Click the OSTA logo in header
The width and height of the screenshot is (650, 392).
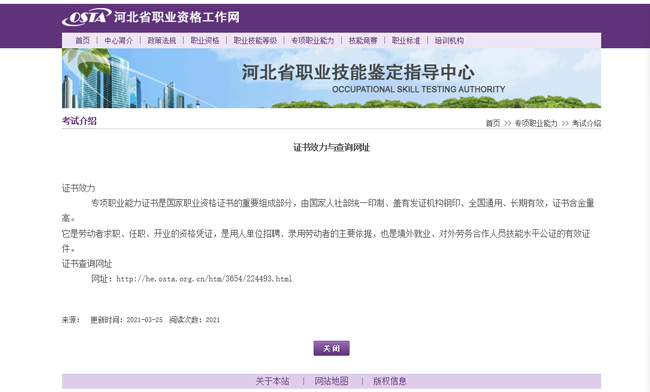click(87, 17)
